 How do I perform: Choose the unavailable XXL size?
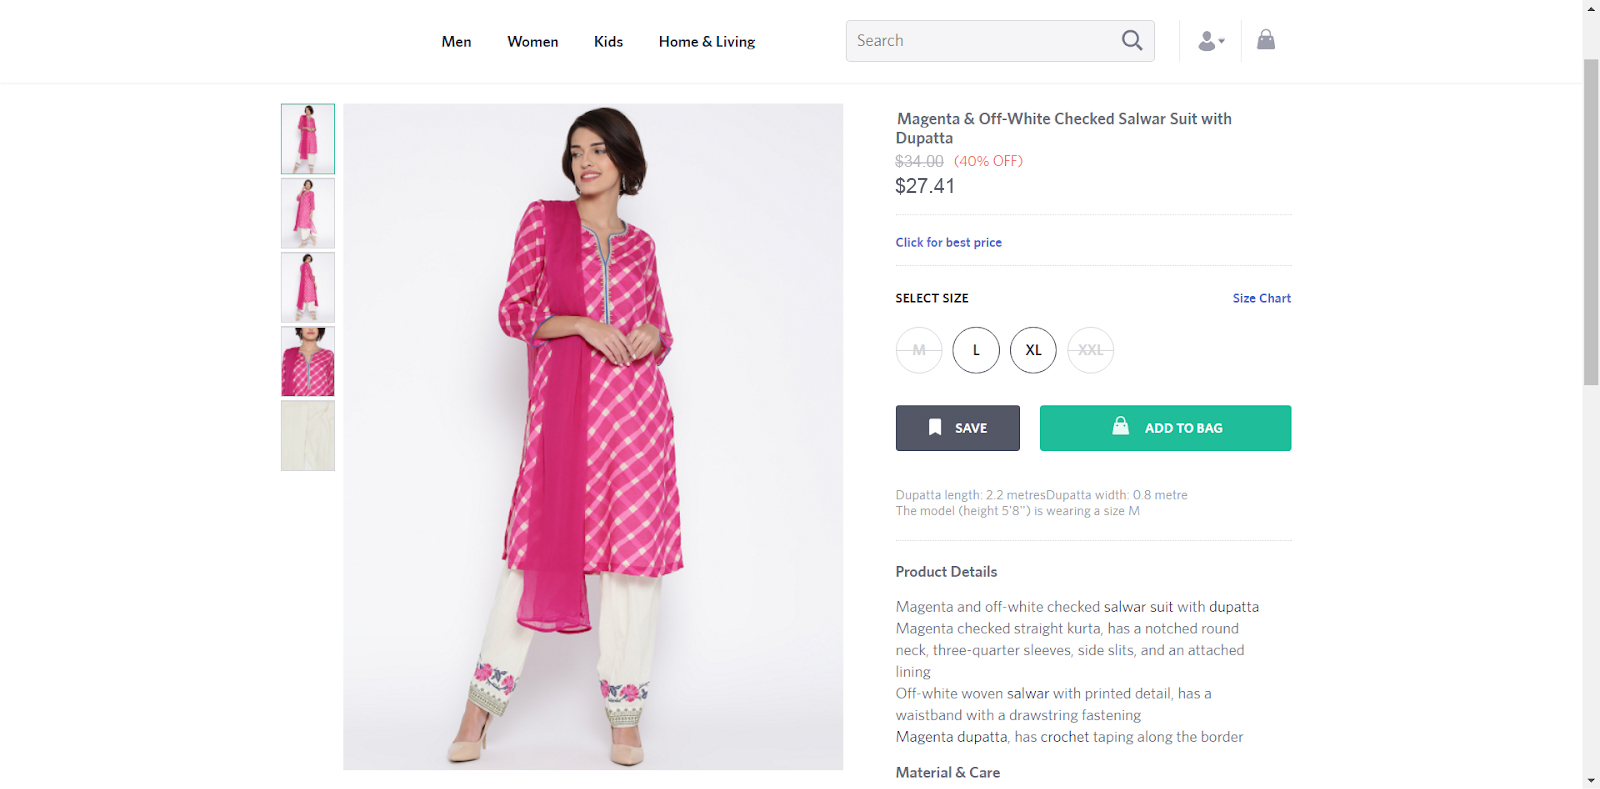click(1091, 350)
